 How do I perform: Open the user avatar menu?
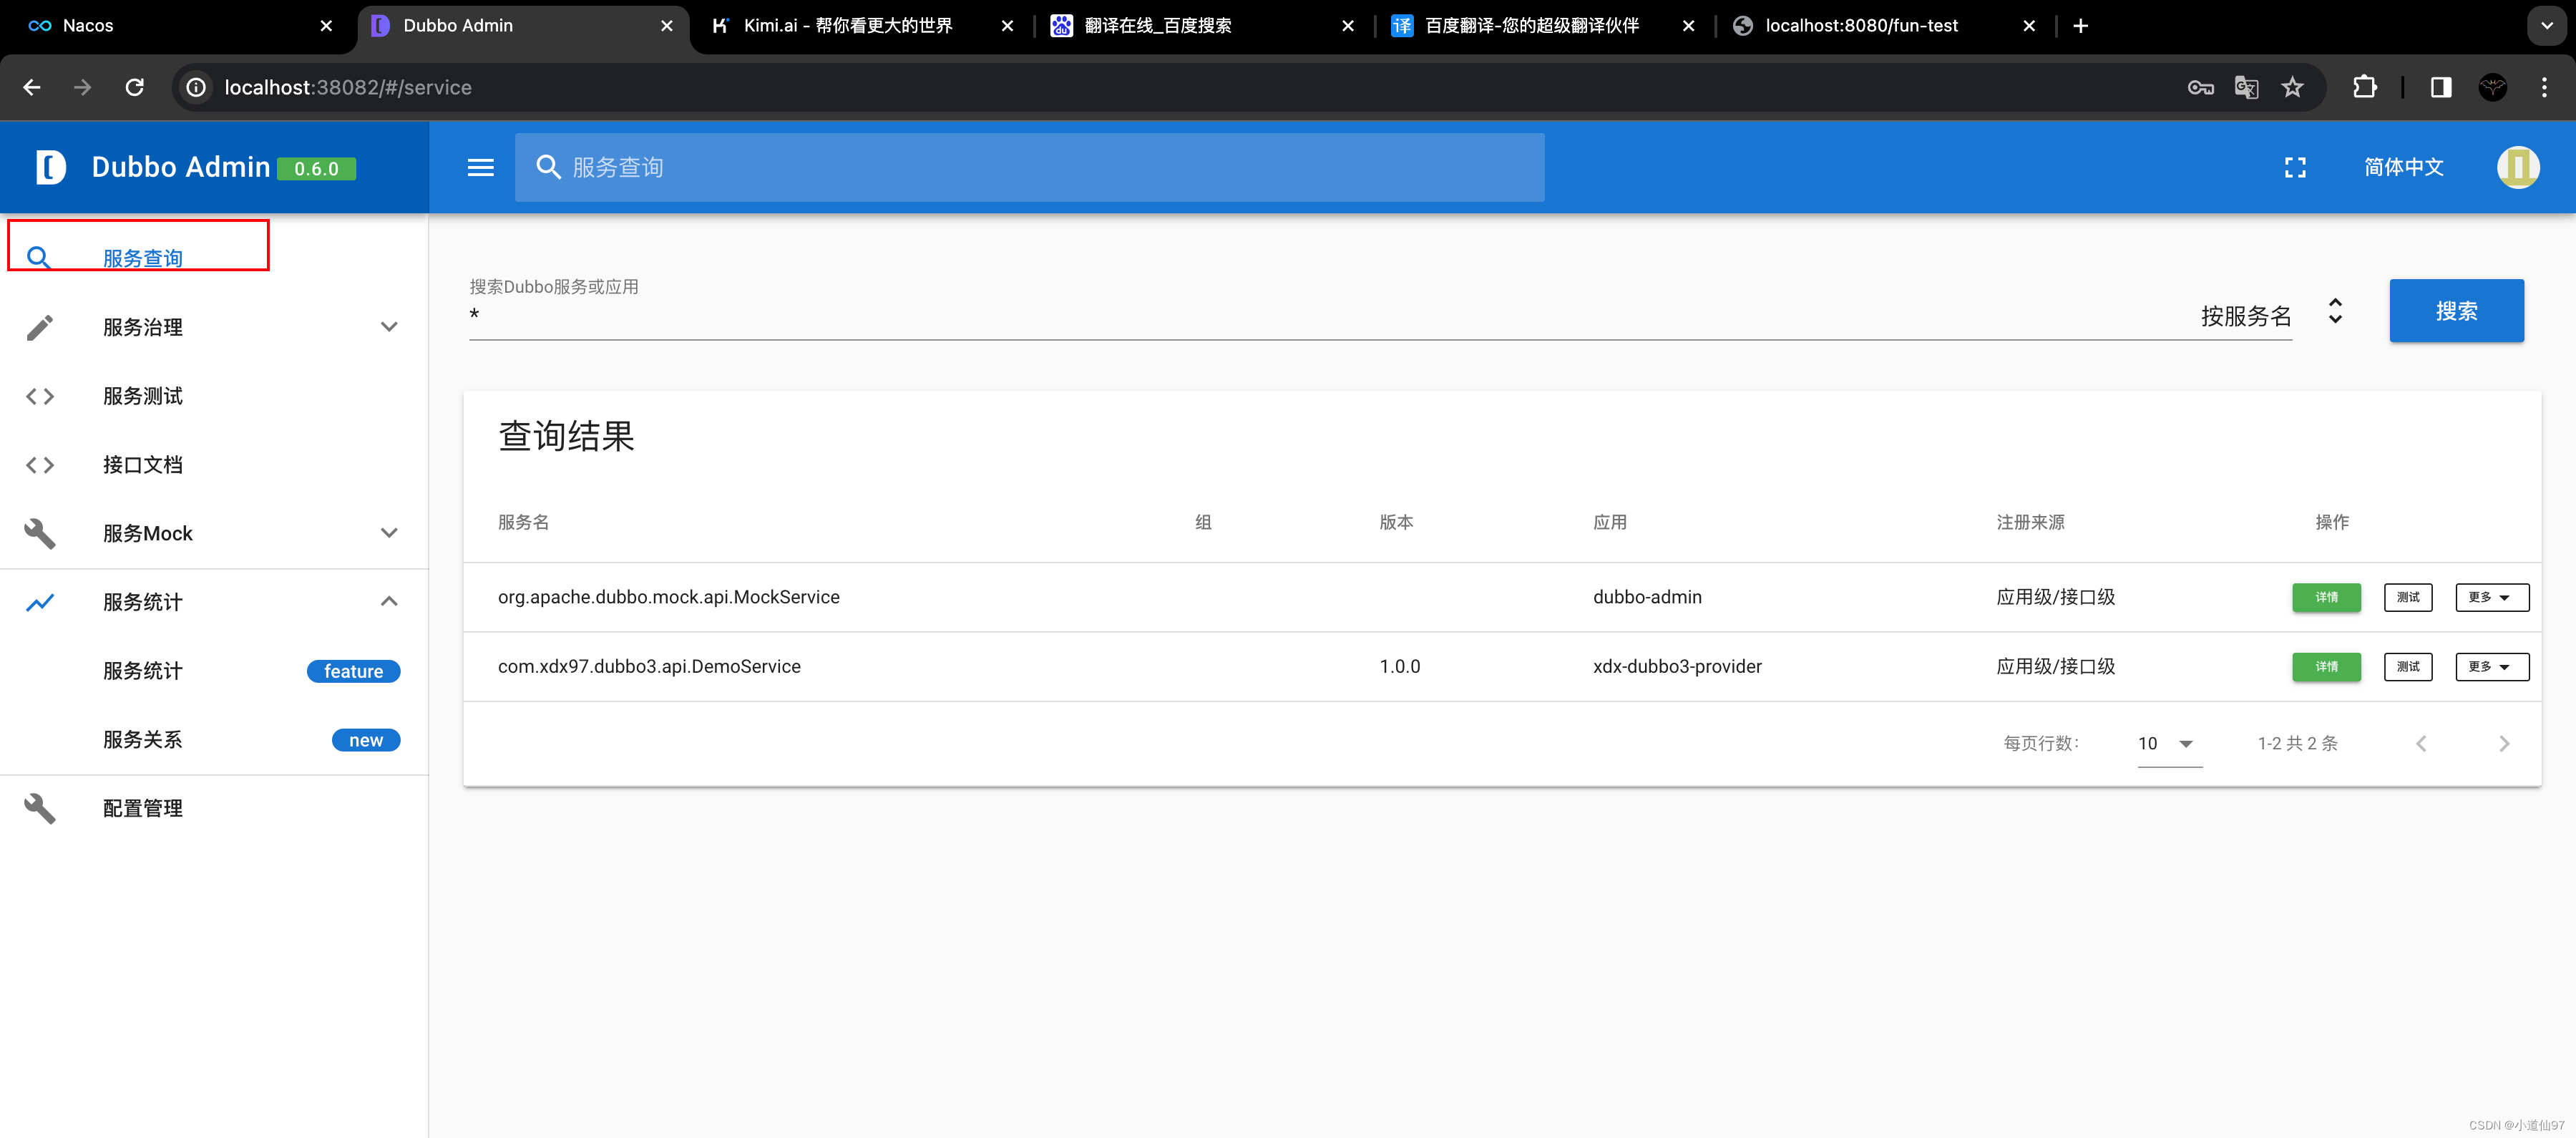point(2517,167)
